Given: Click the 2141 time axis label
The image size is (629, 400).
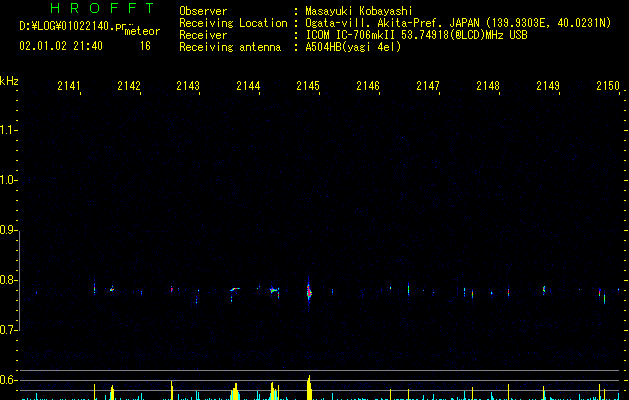Looking at the screenshot, I should (x=69, y=85).
